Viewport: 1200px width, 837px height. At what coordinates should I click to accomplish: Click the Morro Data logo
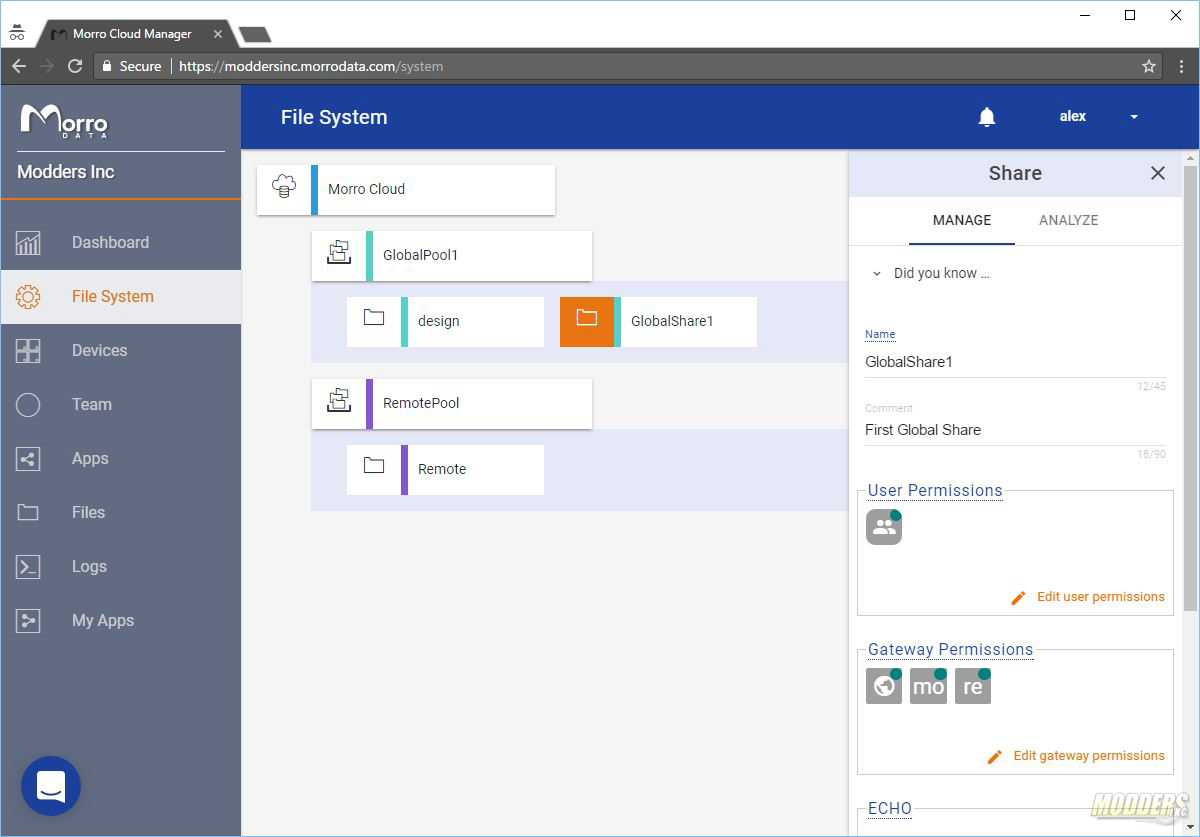click(x=64, y=121)
